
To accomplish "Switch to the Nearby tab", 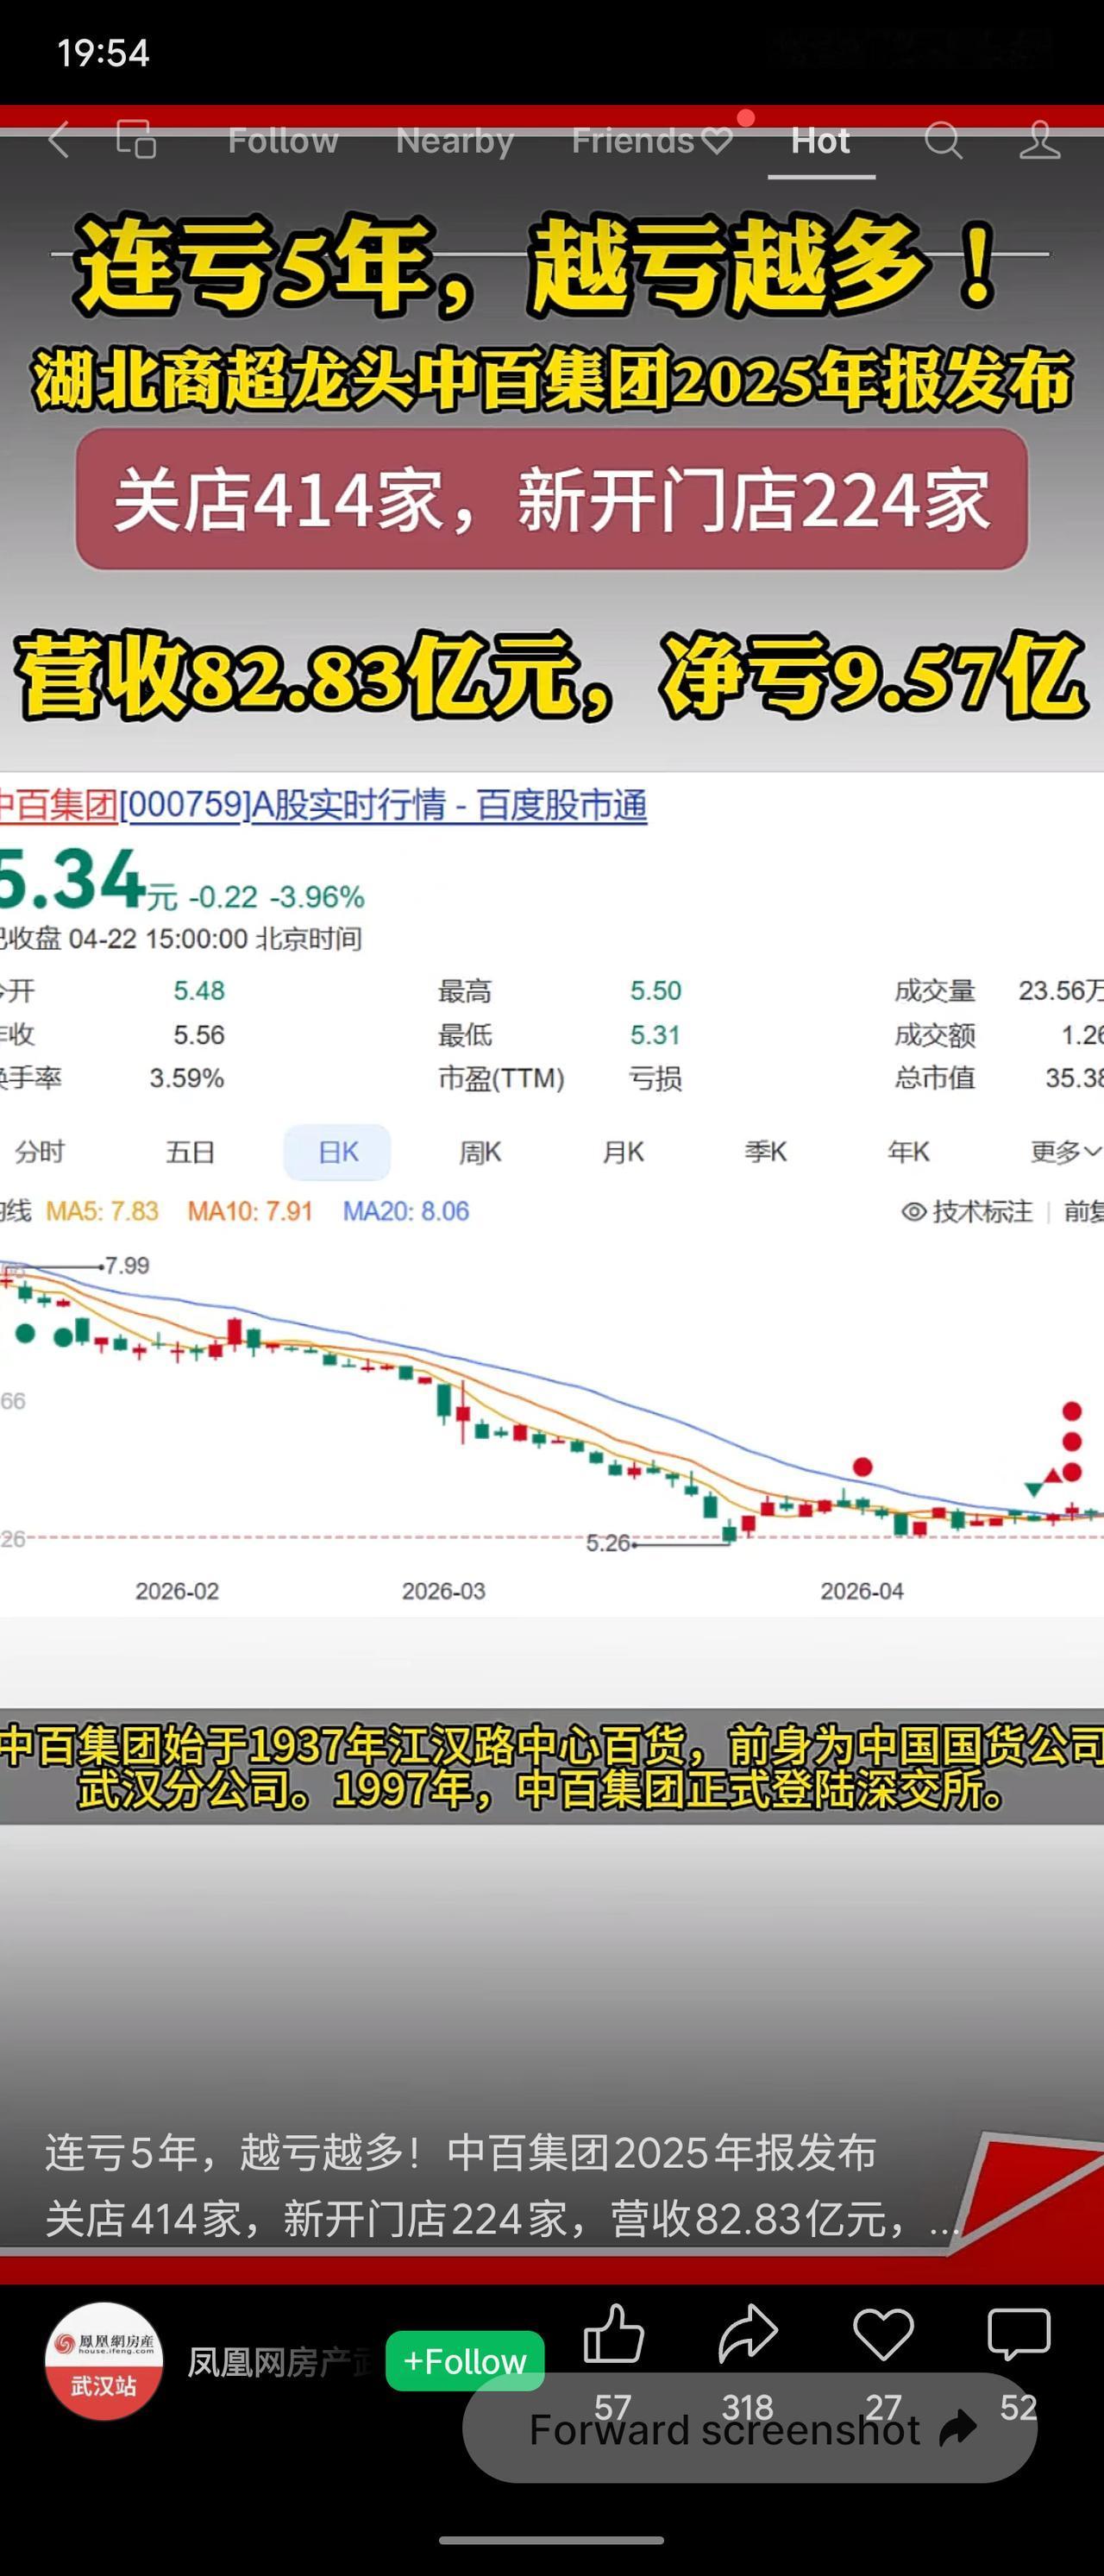I will click(455, 141).
